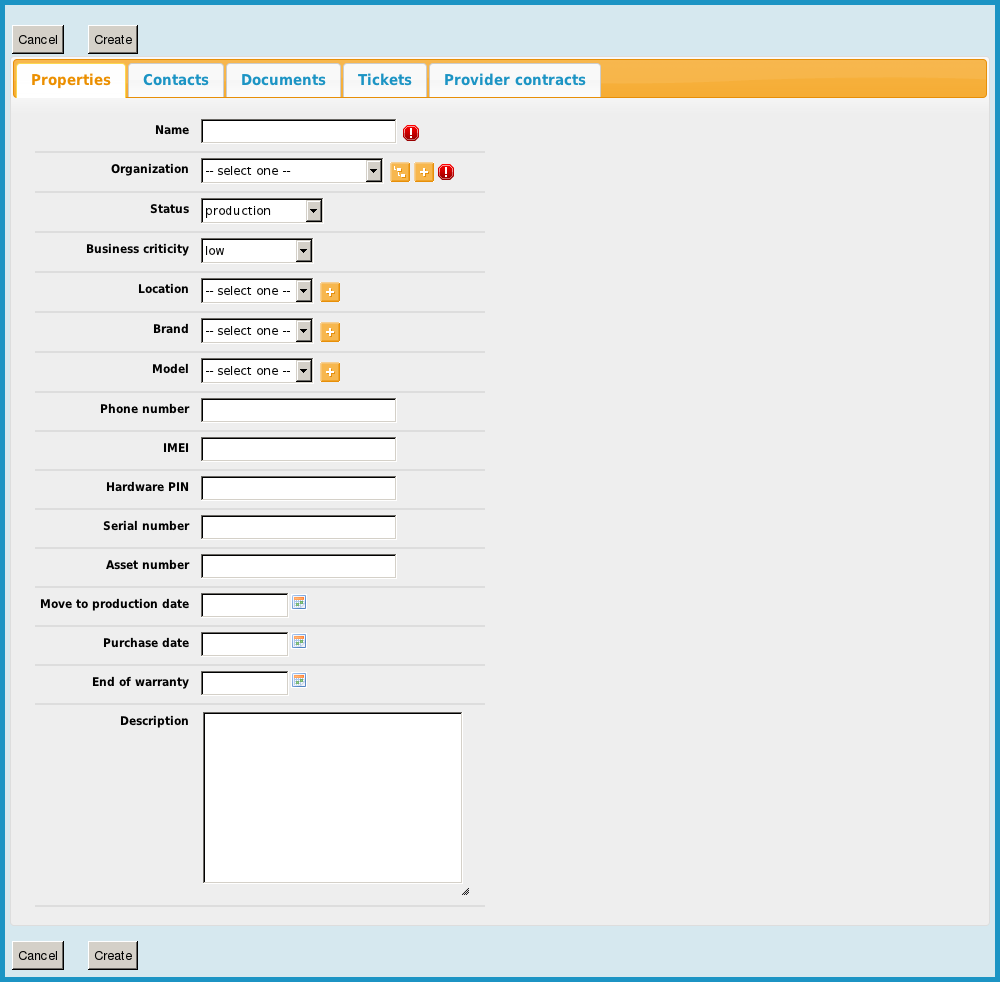
Task: Open the Location select list
Action: 256,291
